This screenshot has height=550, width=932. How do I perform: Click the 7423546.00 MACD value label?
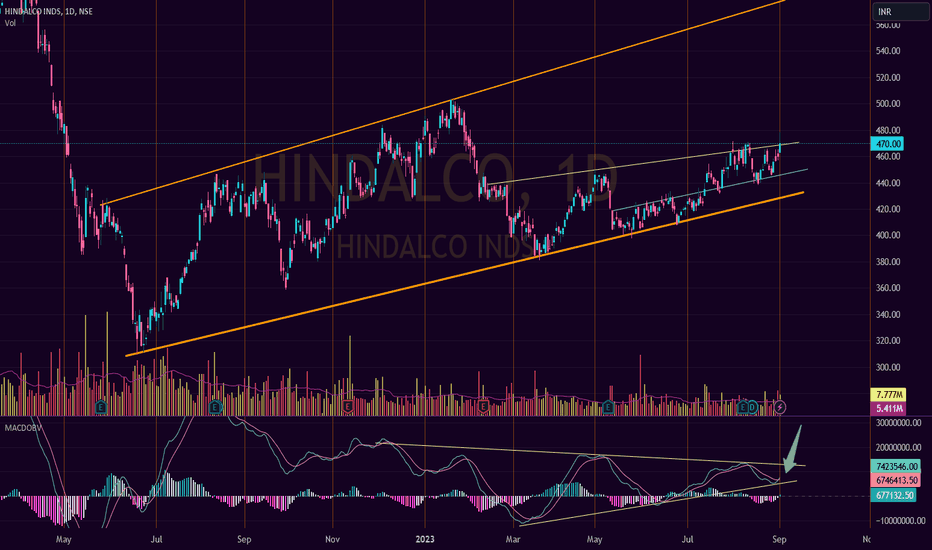896,466
